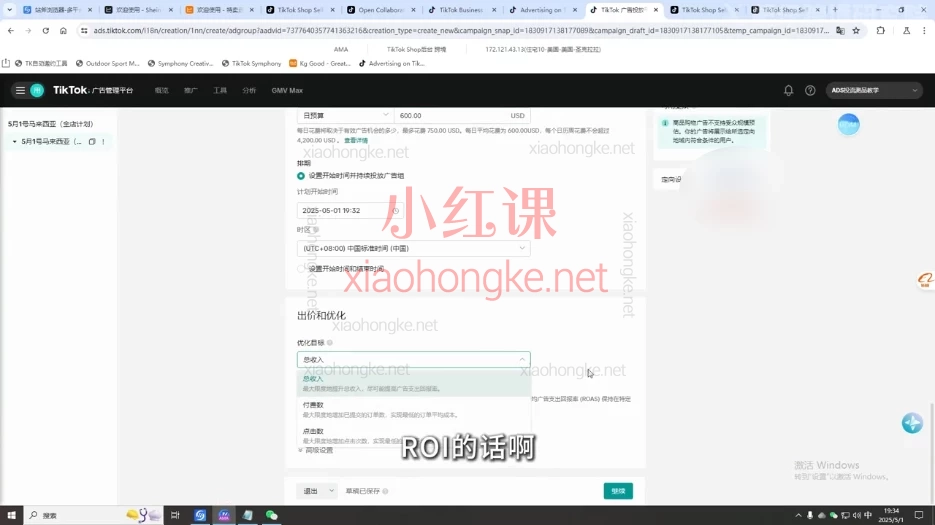Open the help question mark icon
Image resolution: width=935 pixels, height=525 pixels.
810,90
